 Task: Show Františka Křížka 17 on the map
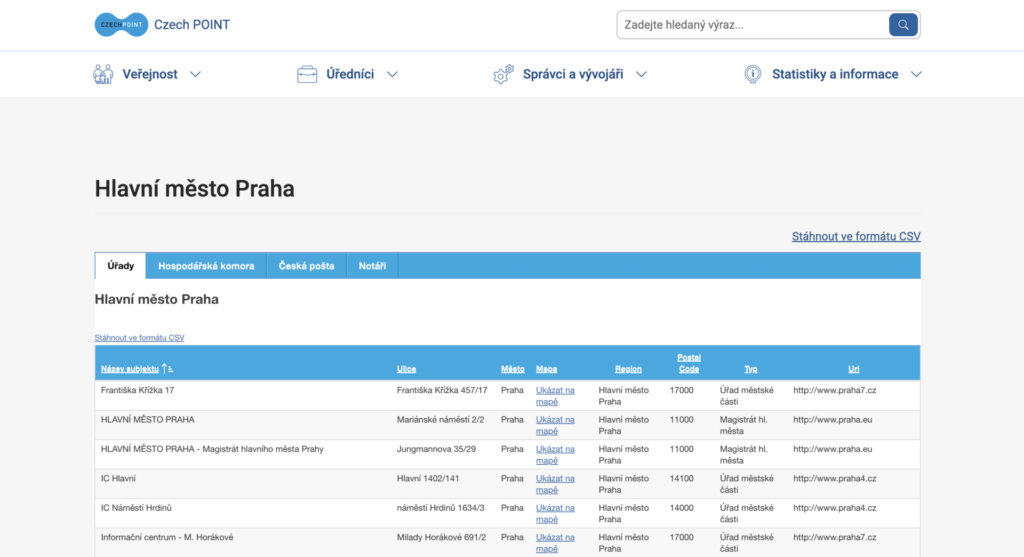pos(555,396)
